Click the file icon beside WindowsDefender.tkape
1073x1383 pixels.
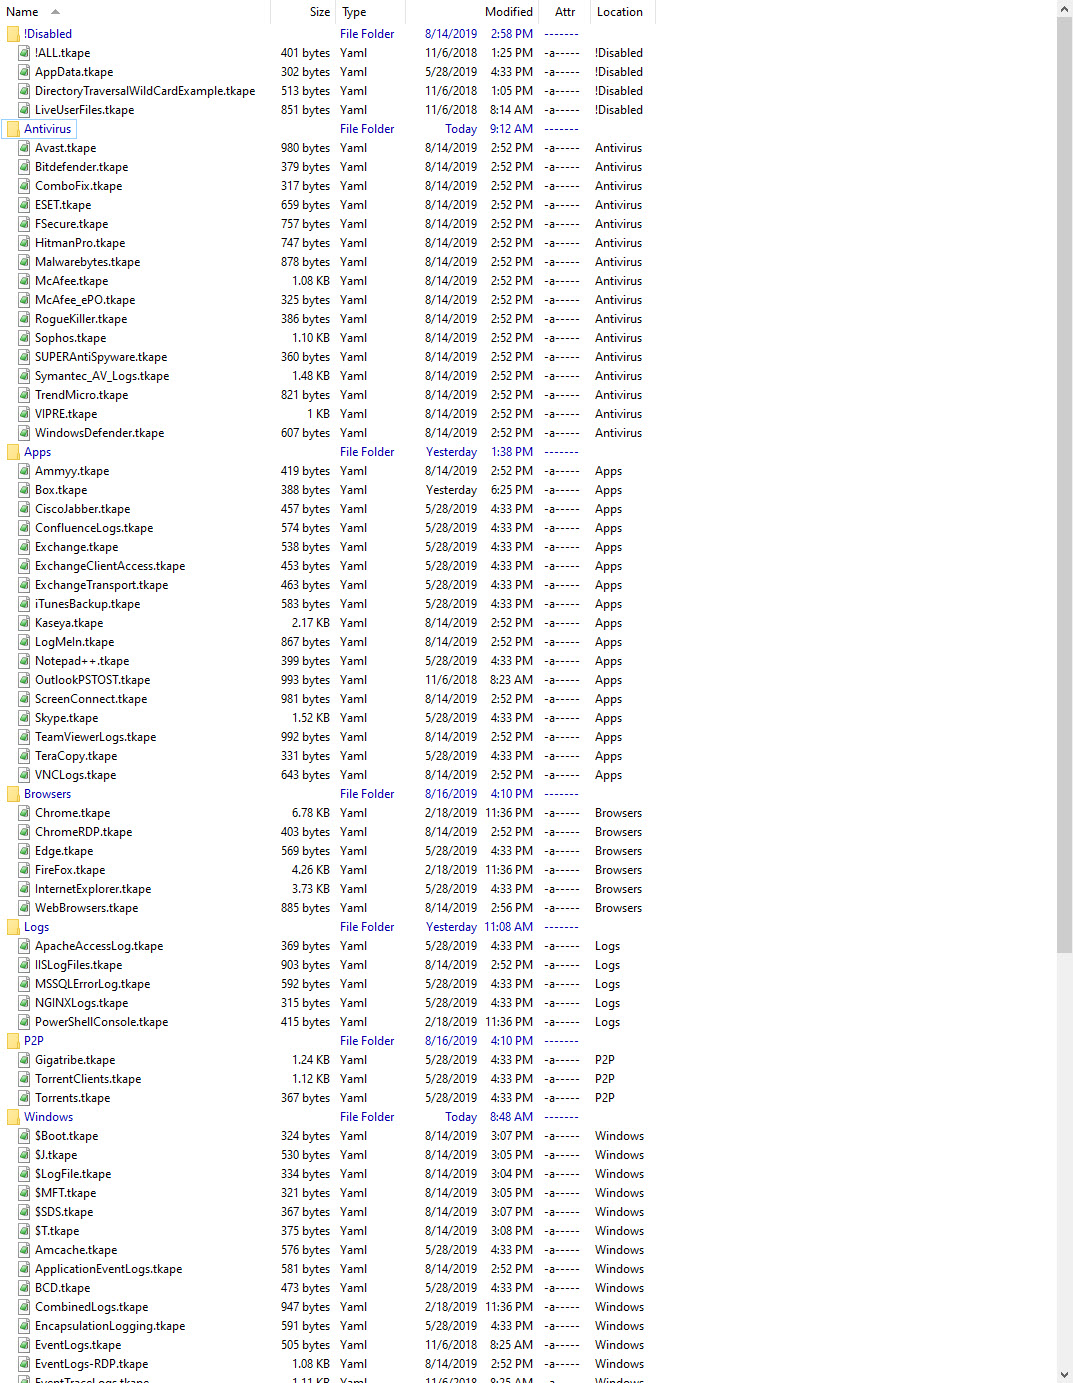[24, 433]
